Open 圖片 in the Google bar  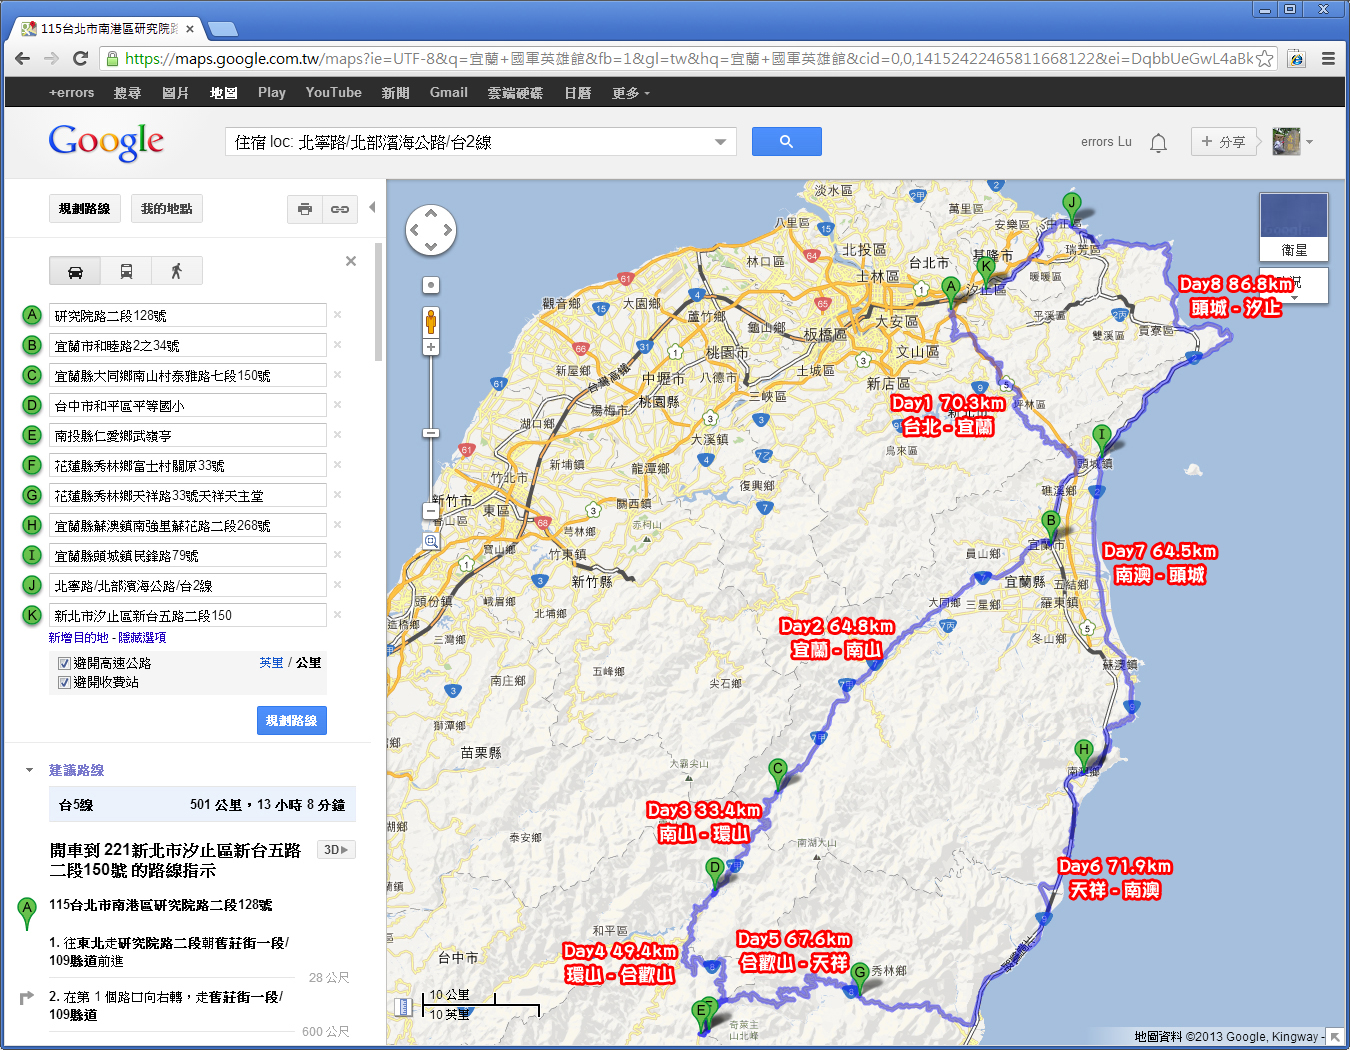(175, 93)
